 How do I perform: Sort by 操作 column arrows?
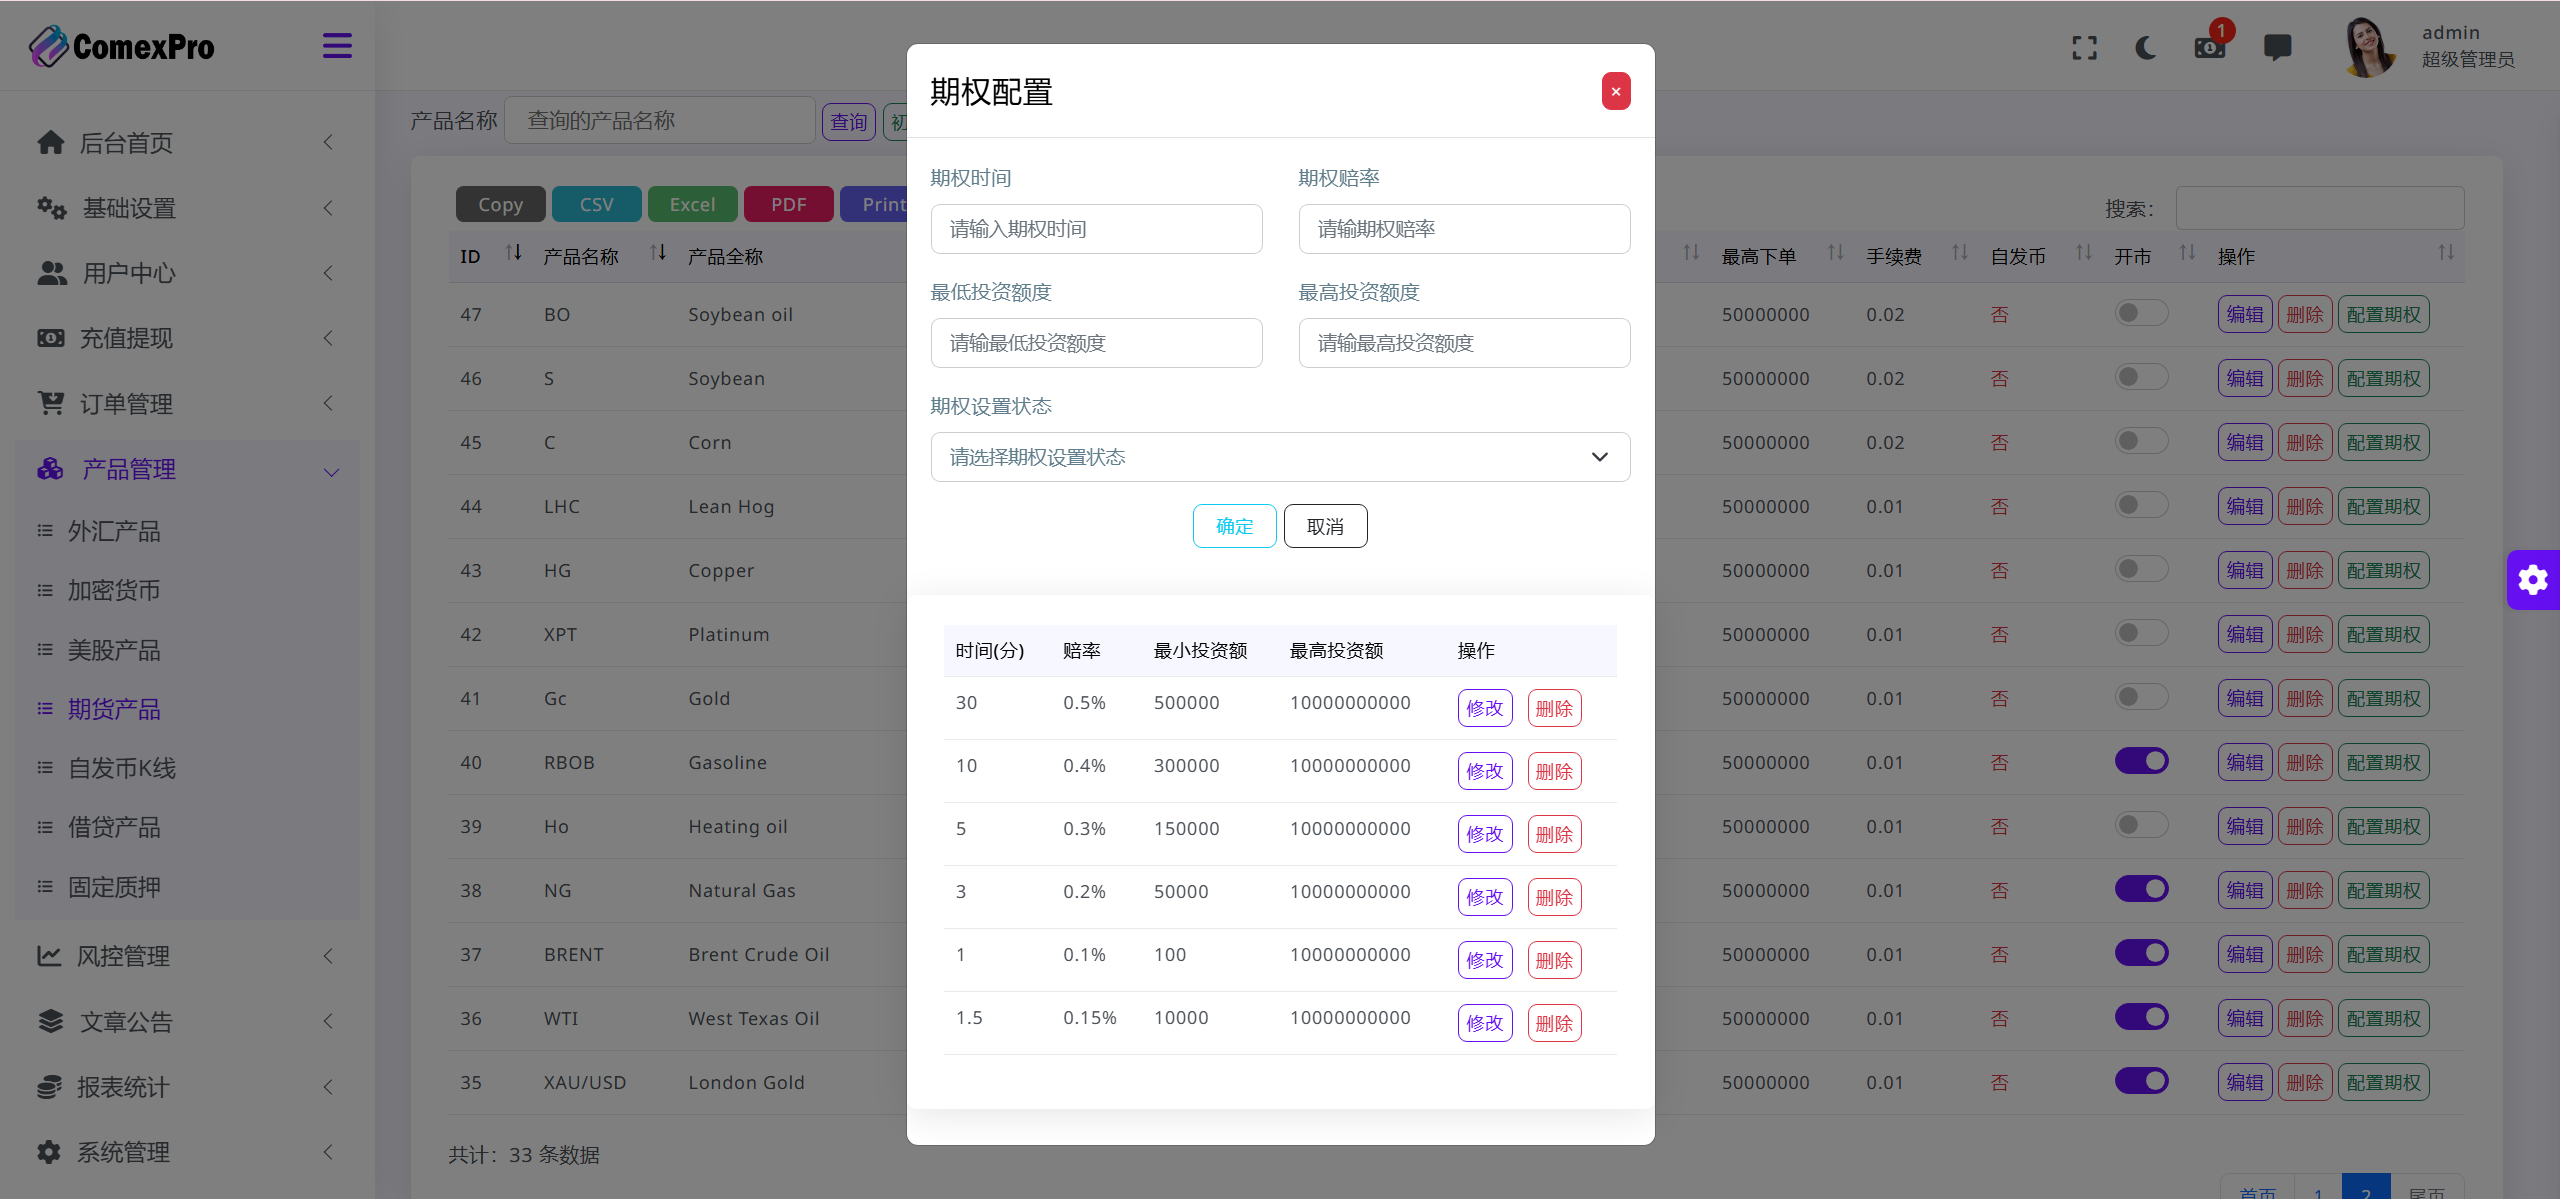(x=2446, y=253)
